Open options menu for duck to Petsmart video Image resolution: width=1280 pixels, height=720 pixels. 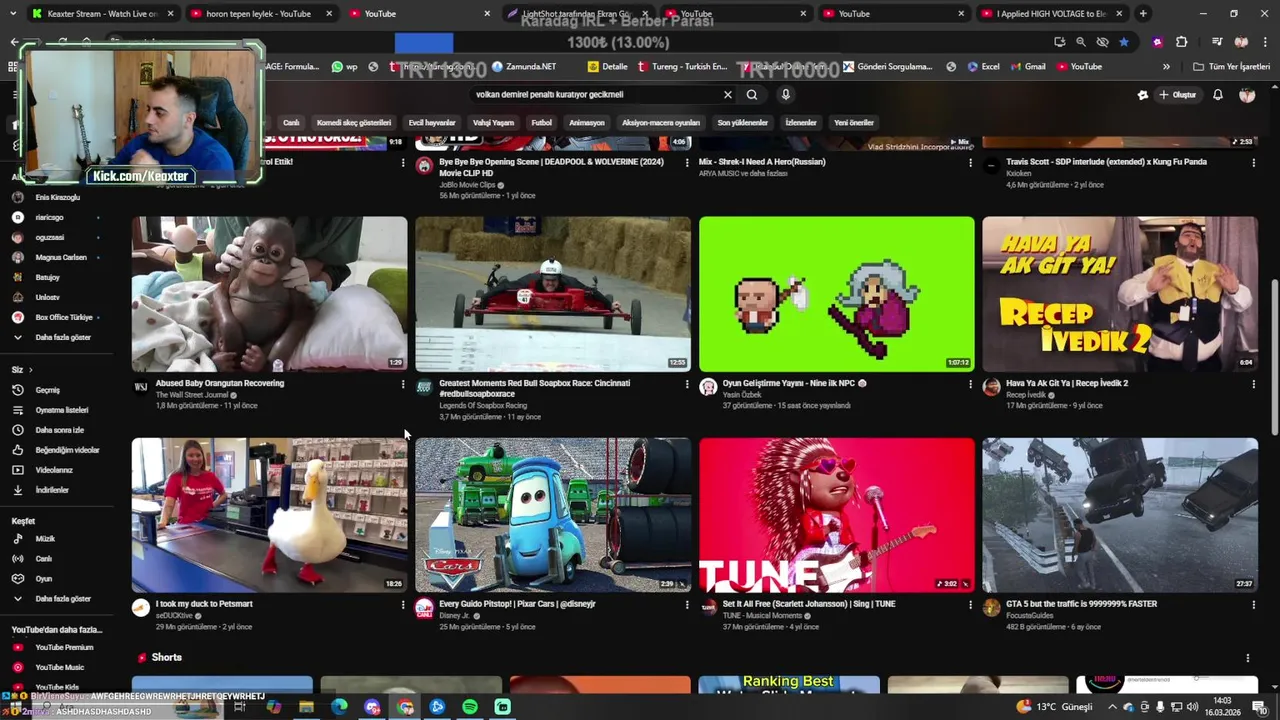(x=403, y=605)
